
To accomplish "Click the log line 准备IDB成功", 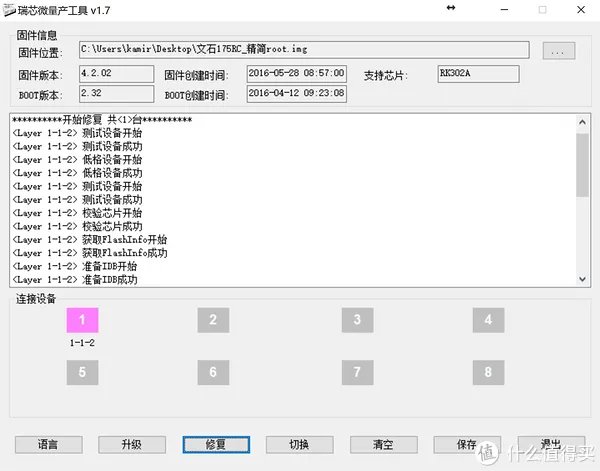I will (x=75, y=280).
